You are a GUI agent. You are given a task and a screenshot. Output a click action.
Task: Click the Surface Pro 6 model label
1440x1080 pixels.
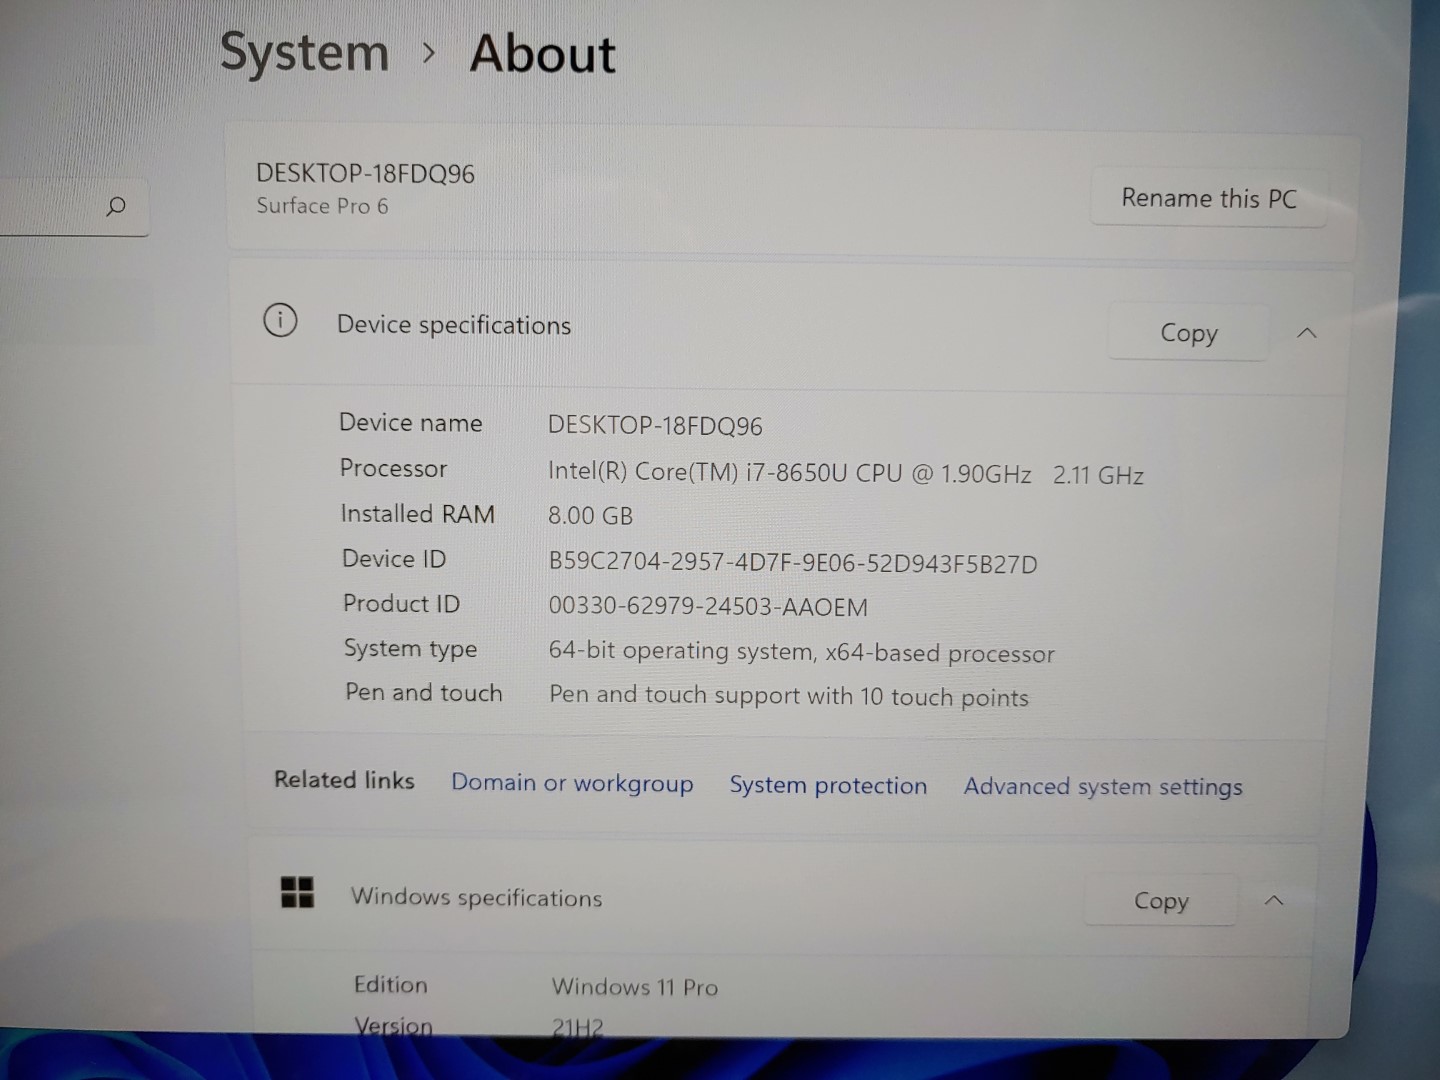click(322, 206)
